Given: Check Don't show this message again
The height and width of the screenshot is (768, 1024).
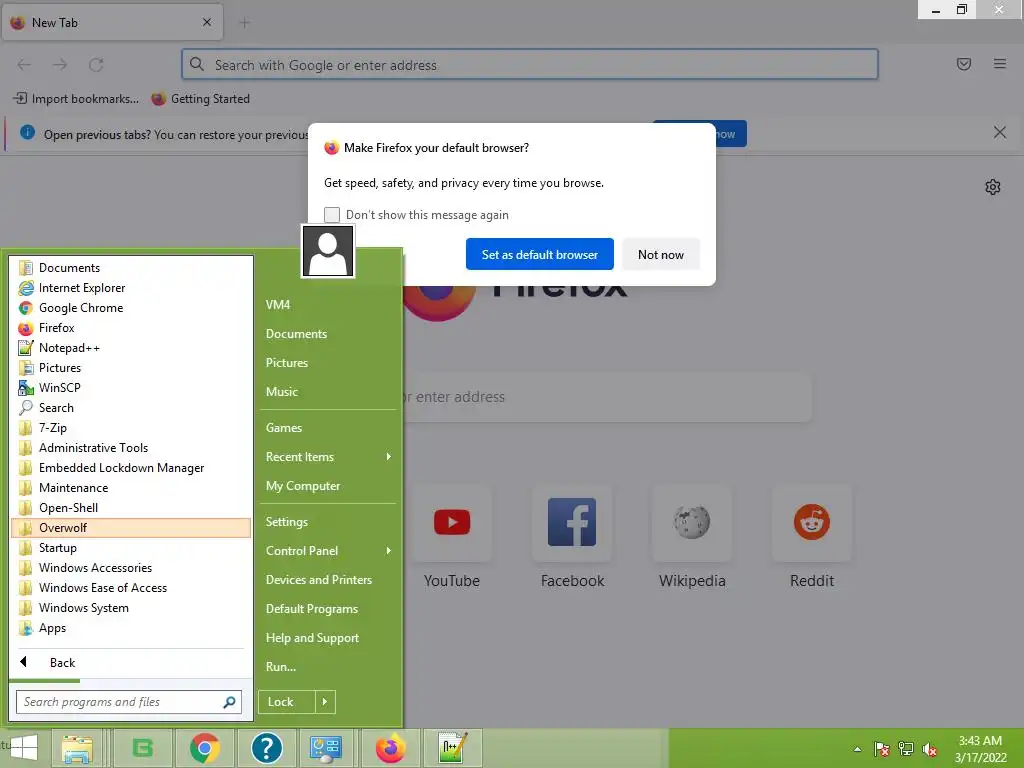Looking at the screenshot, I should [x=332, y=215].
